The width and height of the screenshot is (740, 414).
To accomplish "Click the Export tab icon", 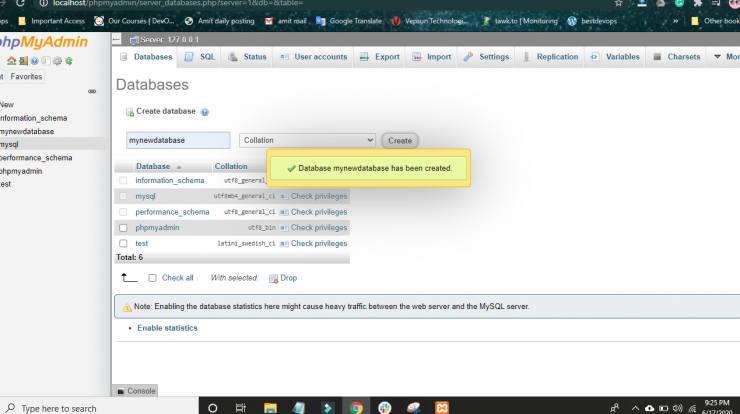I will coord(364,57).
